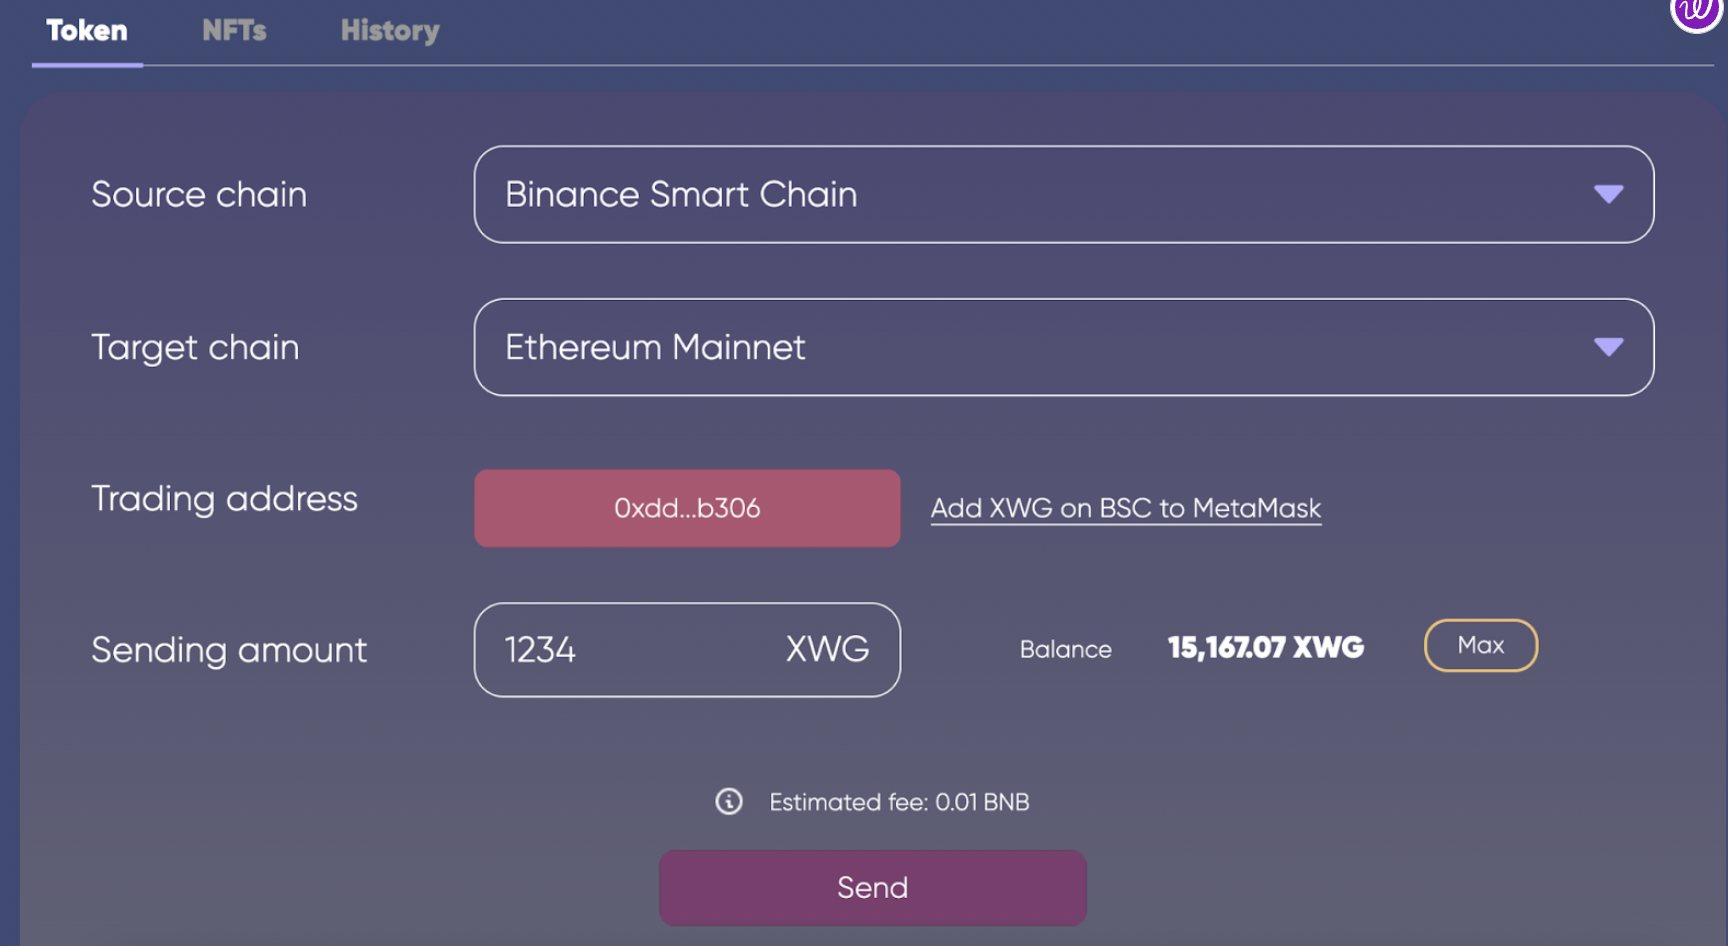Click the Max balance button
The height and width of the screenshot is (946, 1728).
point(1481,645)
